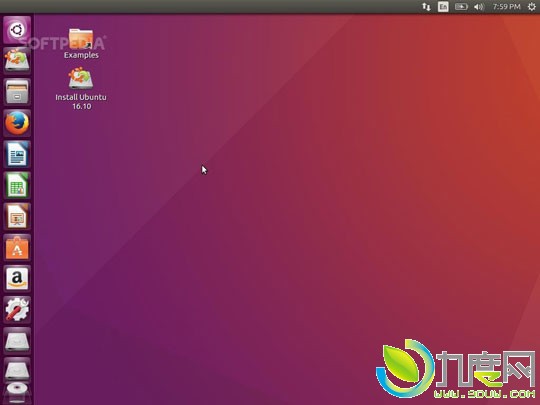Screen dimensions: 540x405
Task: Open the session power gear menu
Action: tap(531, 7)
